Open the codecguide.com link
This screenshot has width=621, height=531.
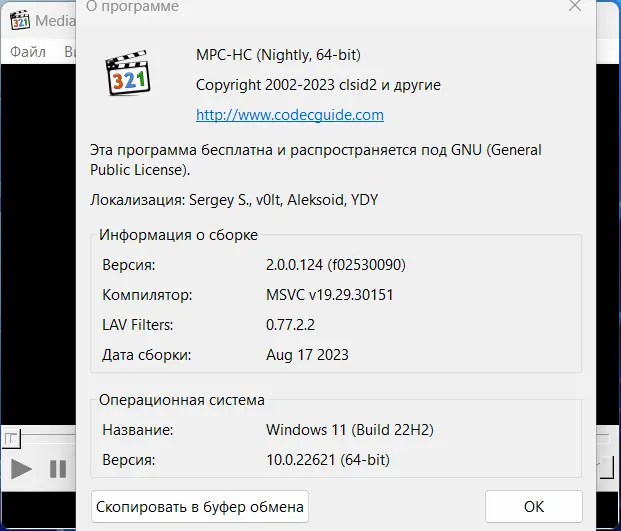pyautogui.click(x=290, y=115)
